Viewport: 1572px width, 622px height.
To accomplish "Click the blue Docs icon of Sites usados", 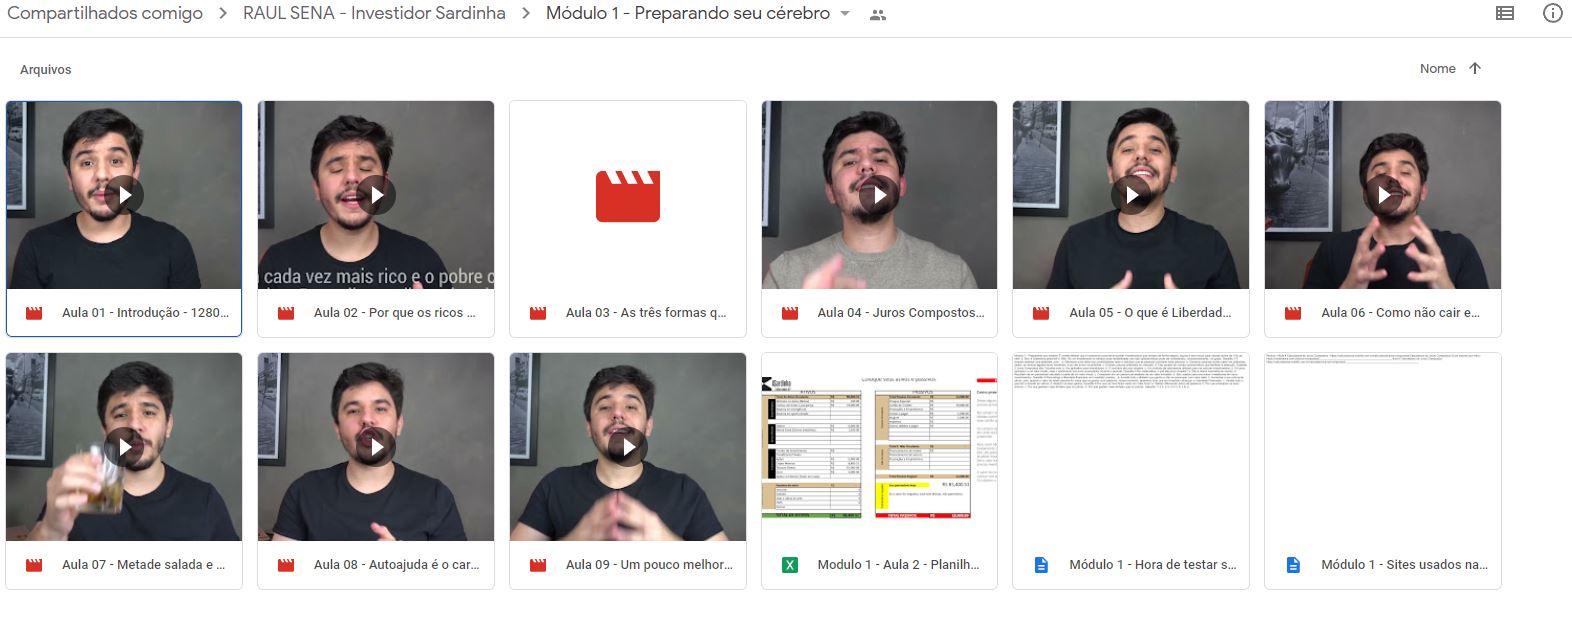I will (1293, 565).
